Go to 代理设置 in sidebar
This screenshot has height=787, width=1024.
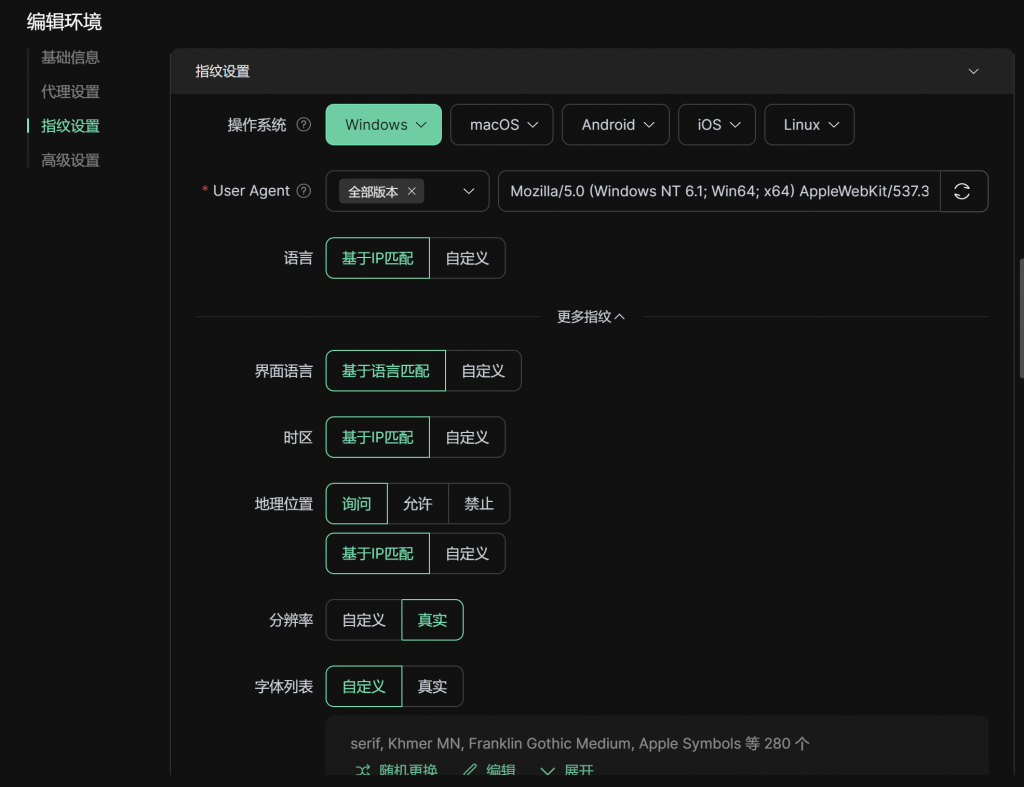click(x=70, y=92)
